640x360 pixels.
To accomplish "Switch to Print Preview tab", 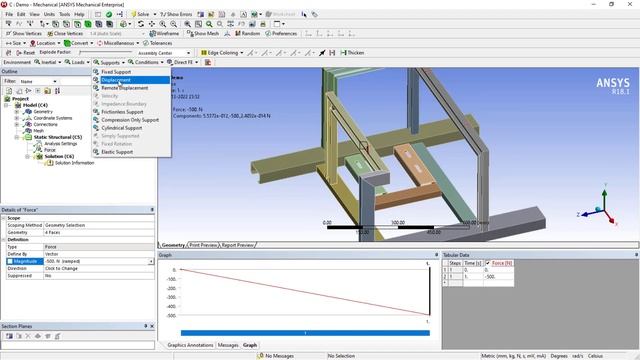I will click(203, 245).
